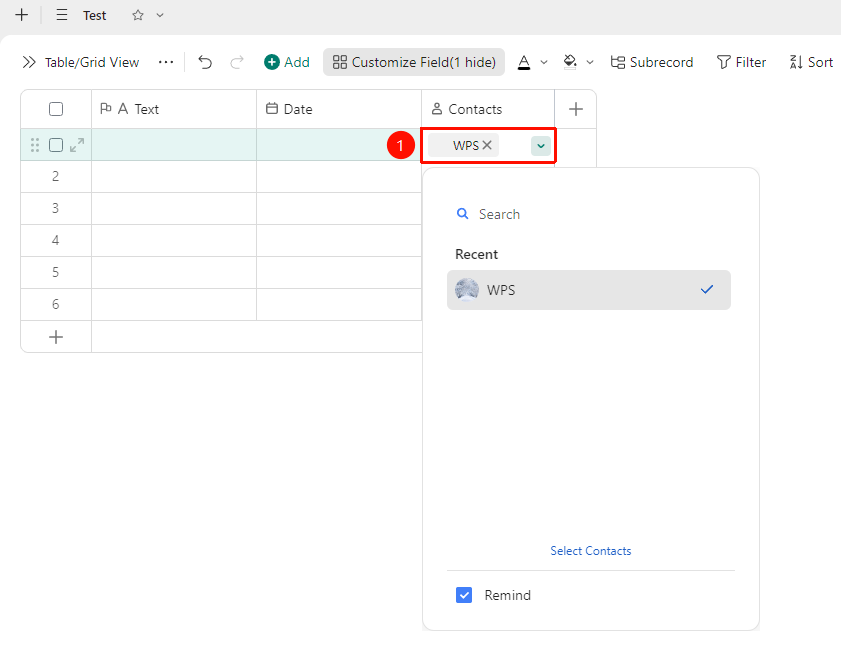Select row number 6

pos(56,305)
